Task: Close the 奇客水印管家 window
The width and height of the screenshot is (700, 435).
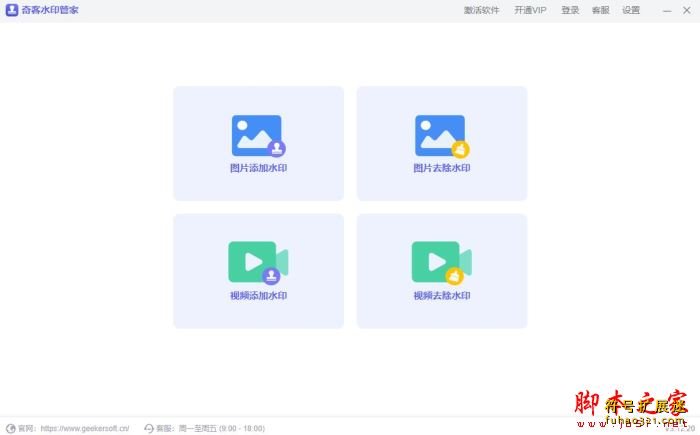Action: pos(687,10)
